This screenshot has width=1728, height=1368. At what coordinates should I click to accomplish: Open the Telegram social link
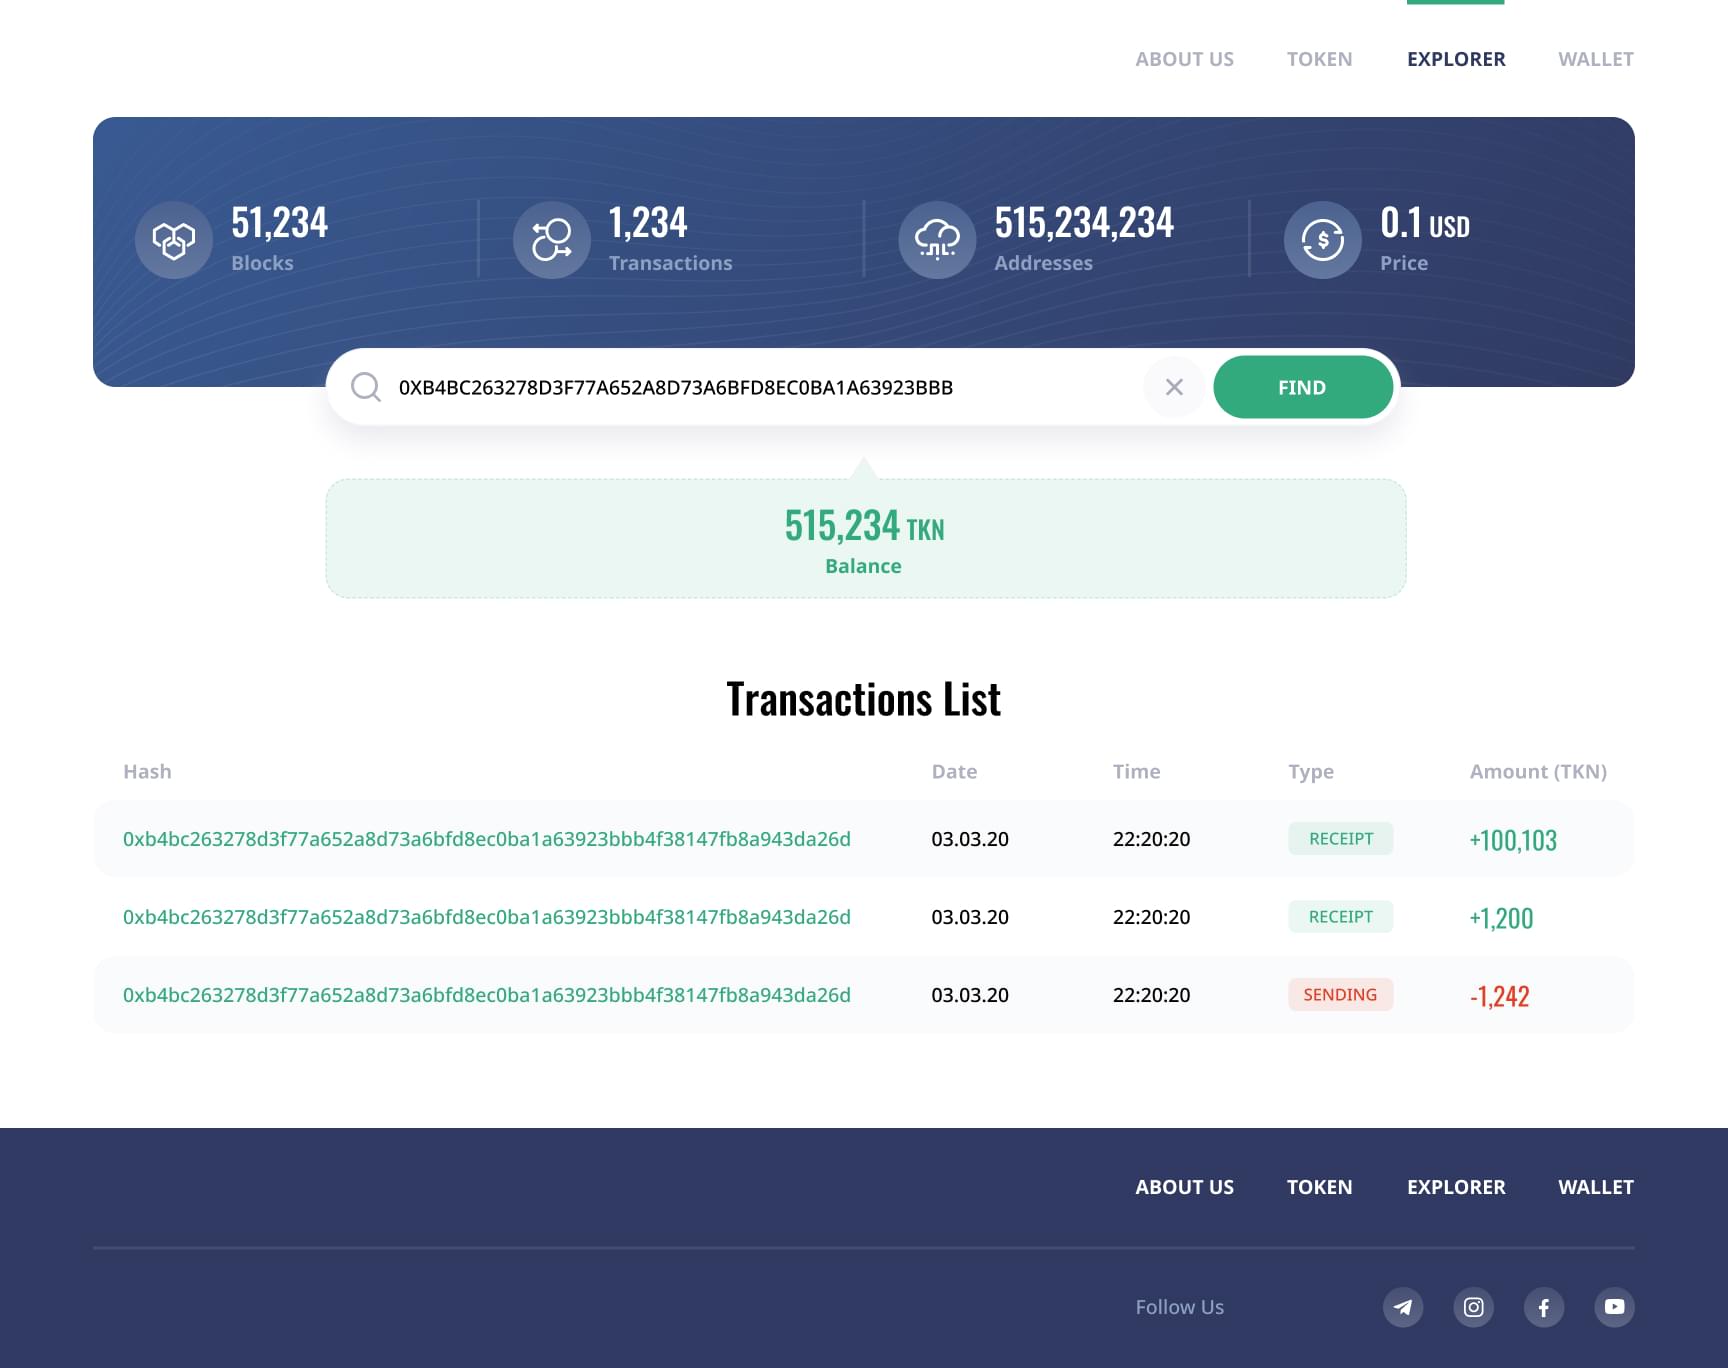(1403, 1307)
